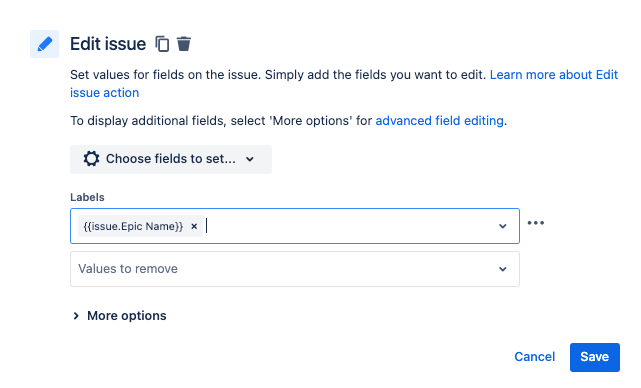The height and width of the screenshot is (388, 641).
Task: Duplicate this action with the copy icon
Action: pos(162,44)
